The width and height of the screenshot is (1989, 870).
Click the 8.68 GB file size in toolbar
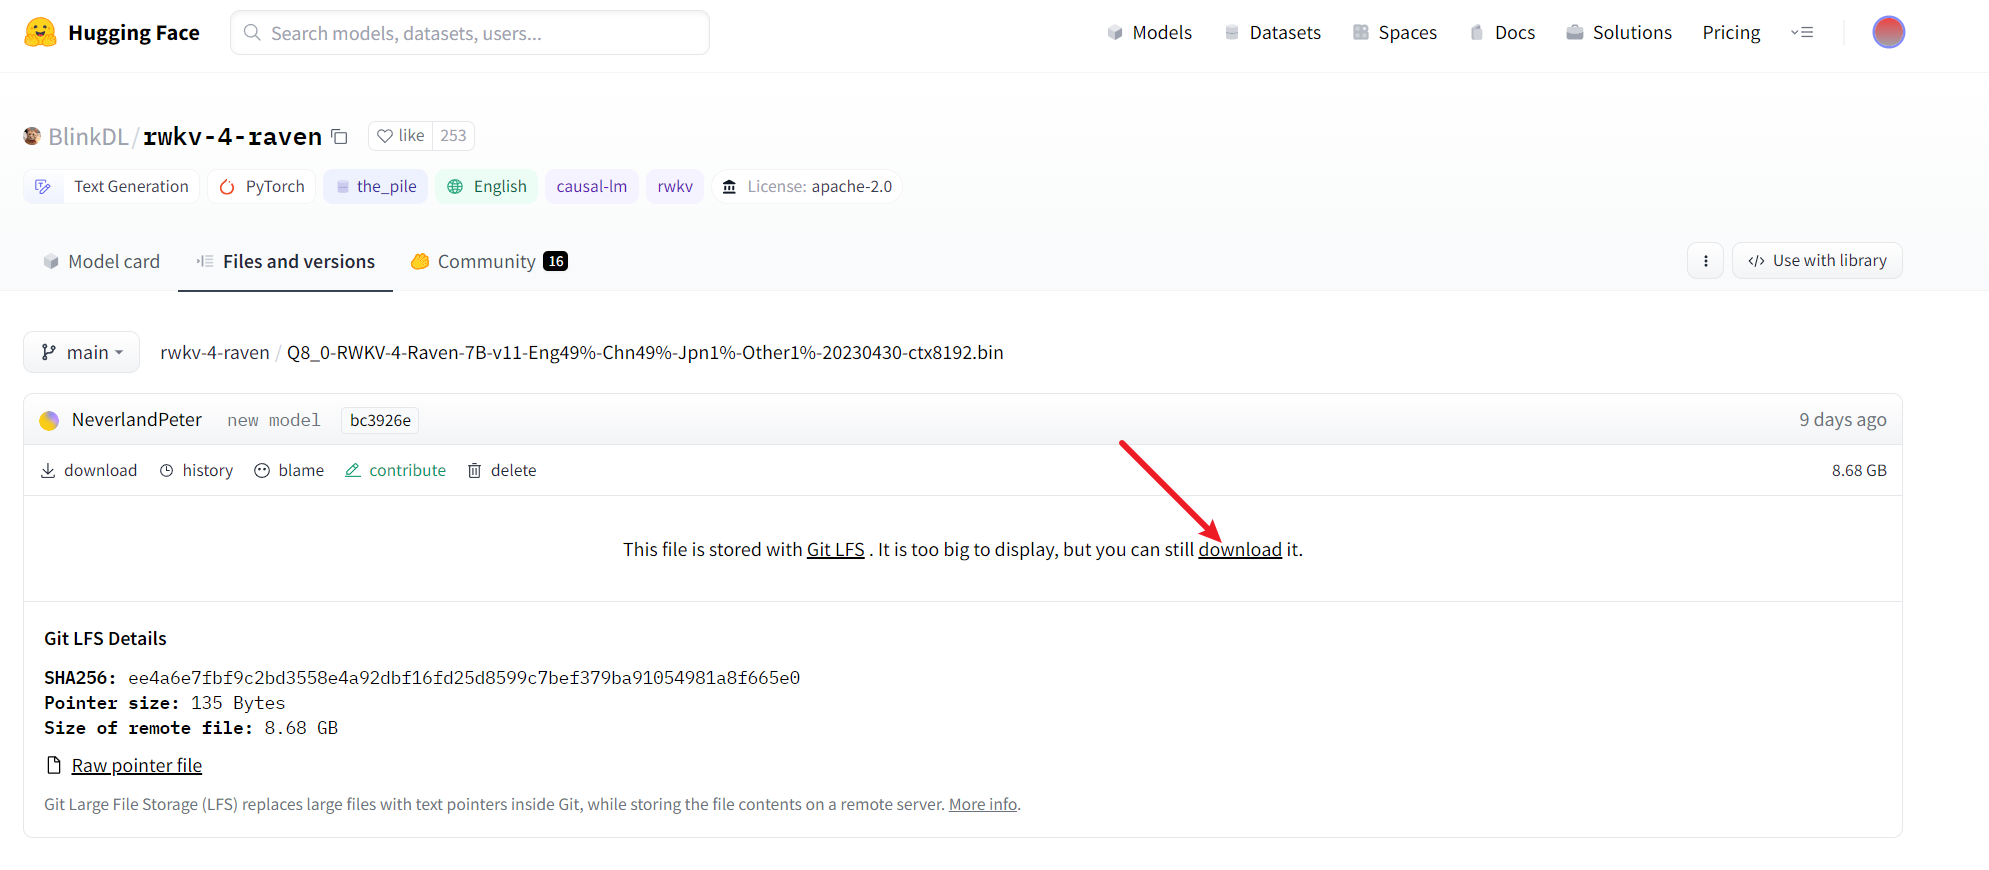point(1859,470)
